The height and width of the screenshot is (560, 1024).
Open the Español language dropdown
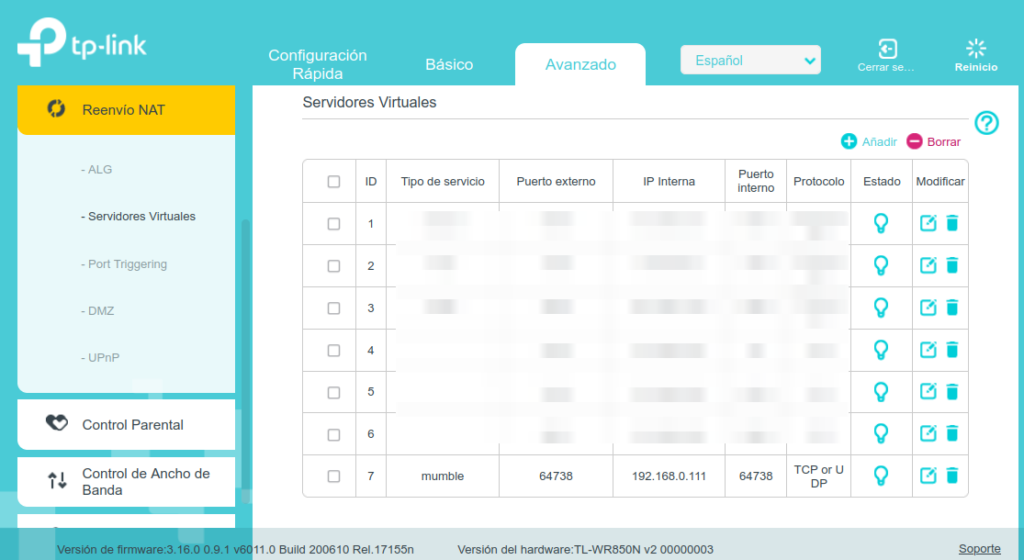pyautogui.click(x=750, y=60)
